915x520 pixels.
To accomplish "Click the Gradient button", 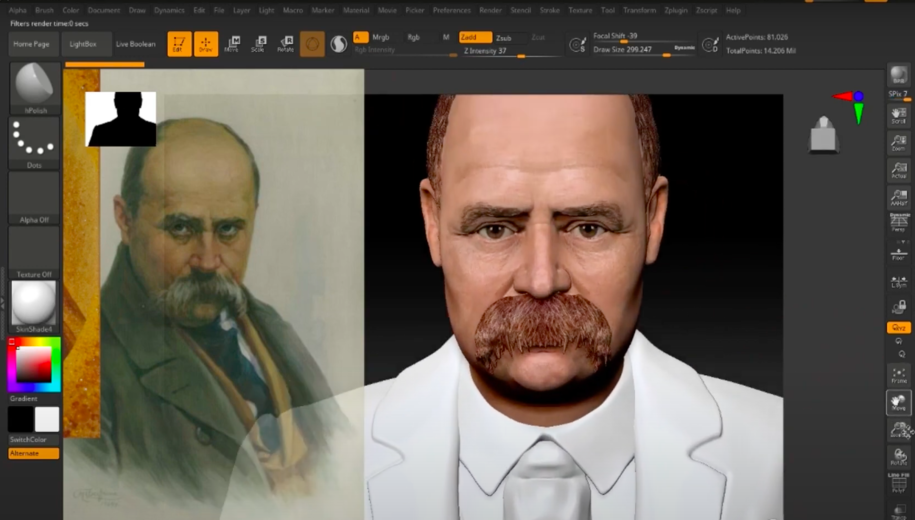I will [23, 399].
